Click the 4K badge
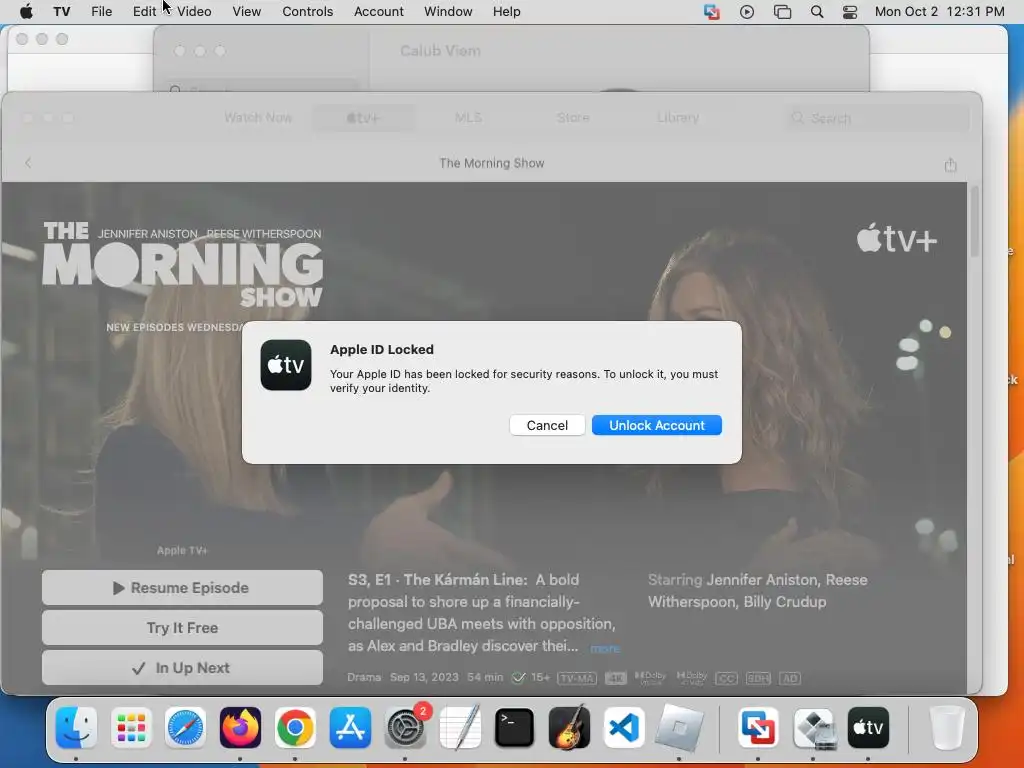Viewport: 1024px width, 768px height. point(615,679)
